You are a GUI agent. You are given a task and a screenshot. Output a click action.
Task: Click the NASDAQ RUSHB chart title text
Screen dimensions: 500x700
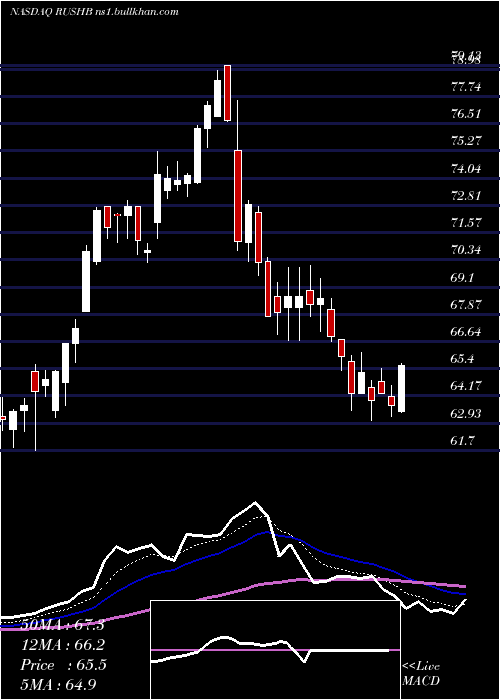pos(94,12)
